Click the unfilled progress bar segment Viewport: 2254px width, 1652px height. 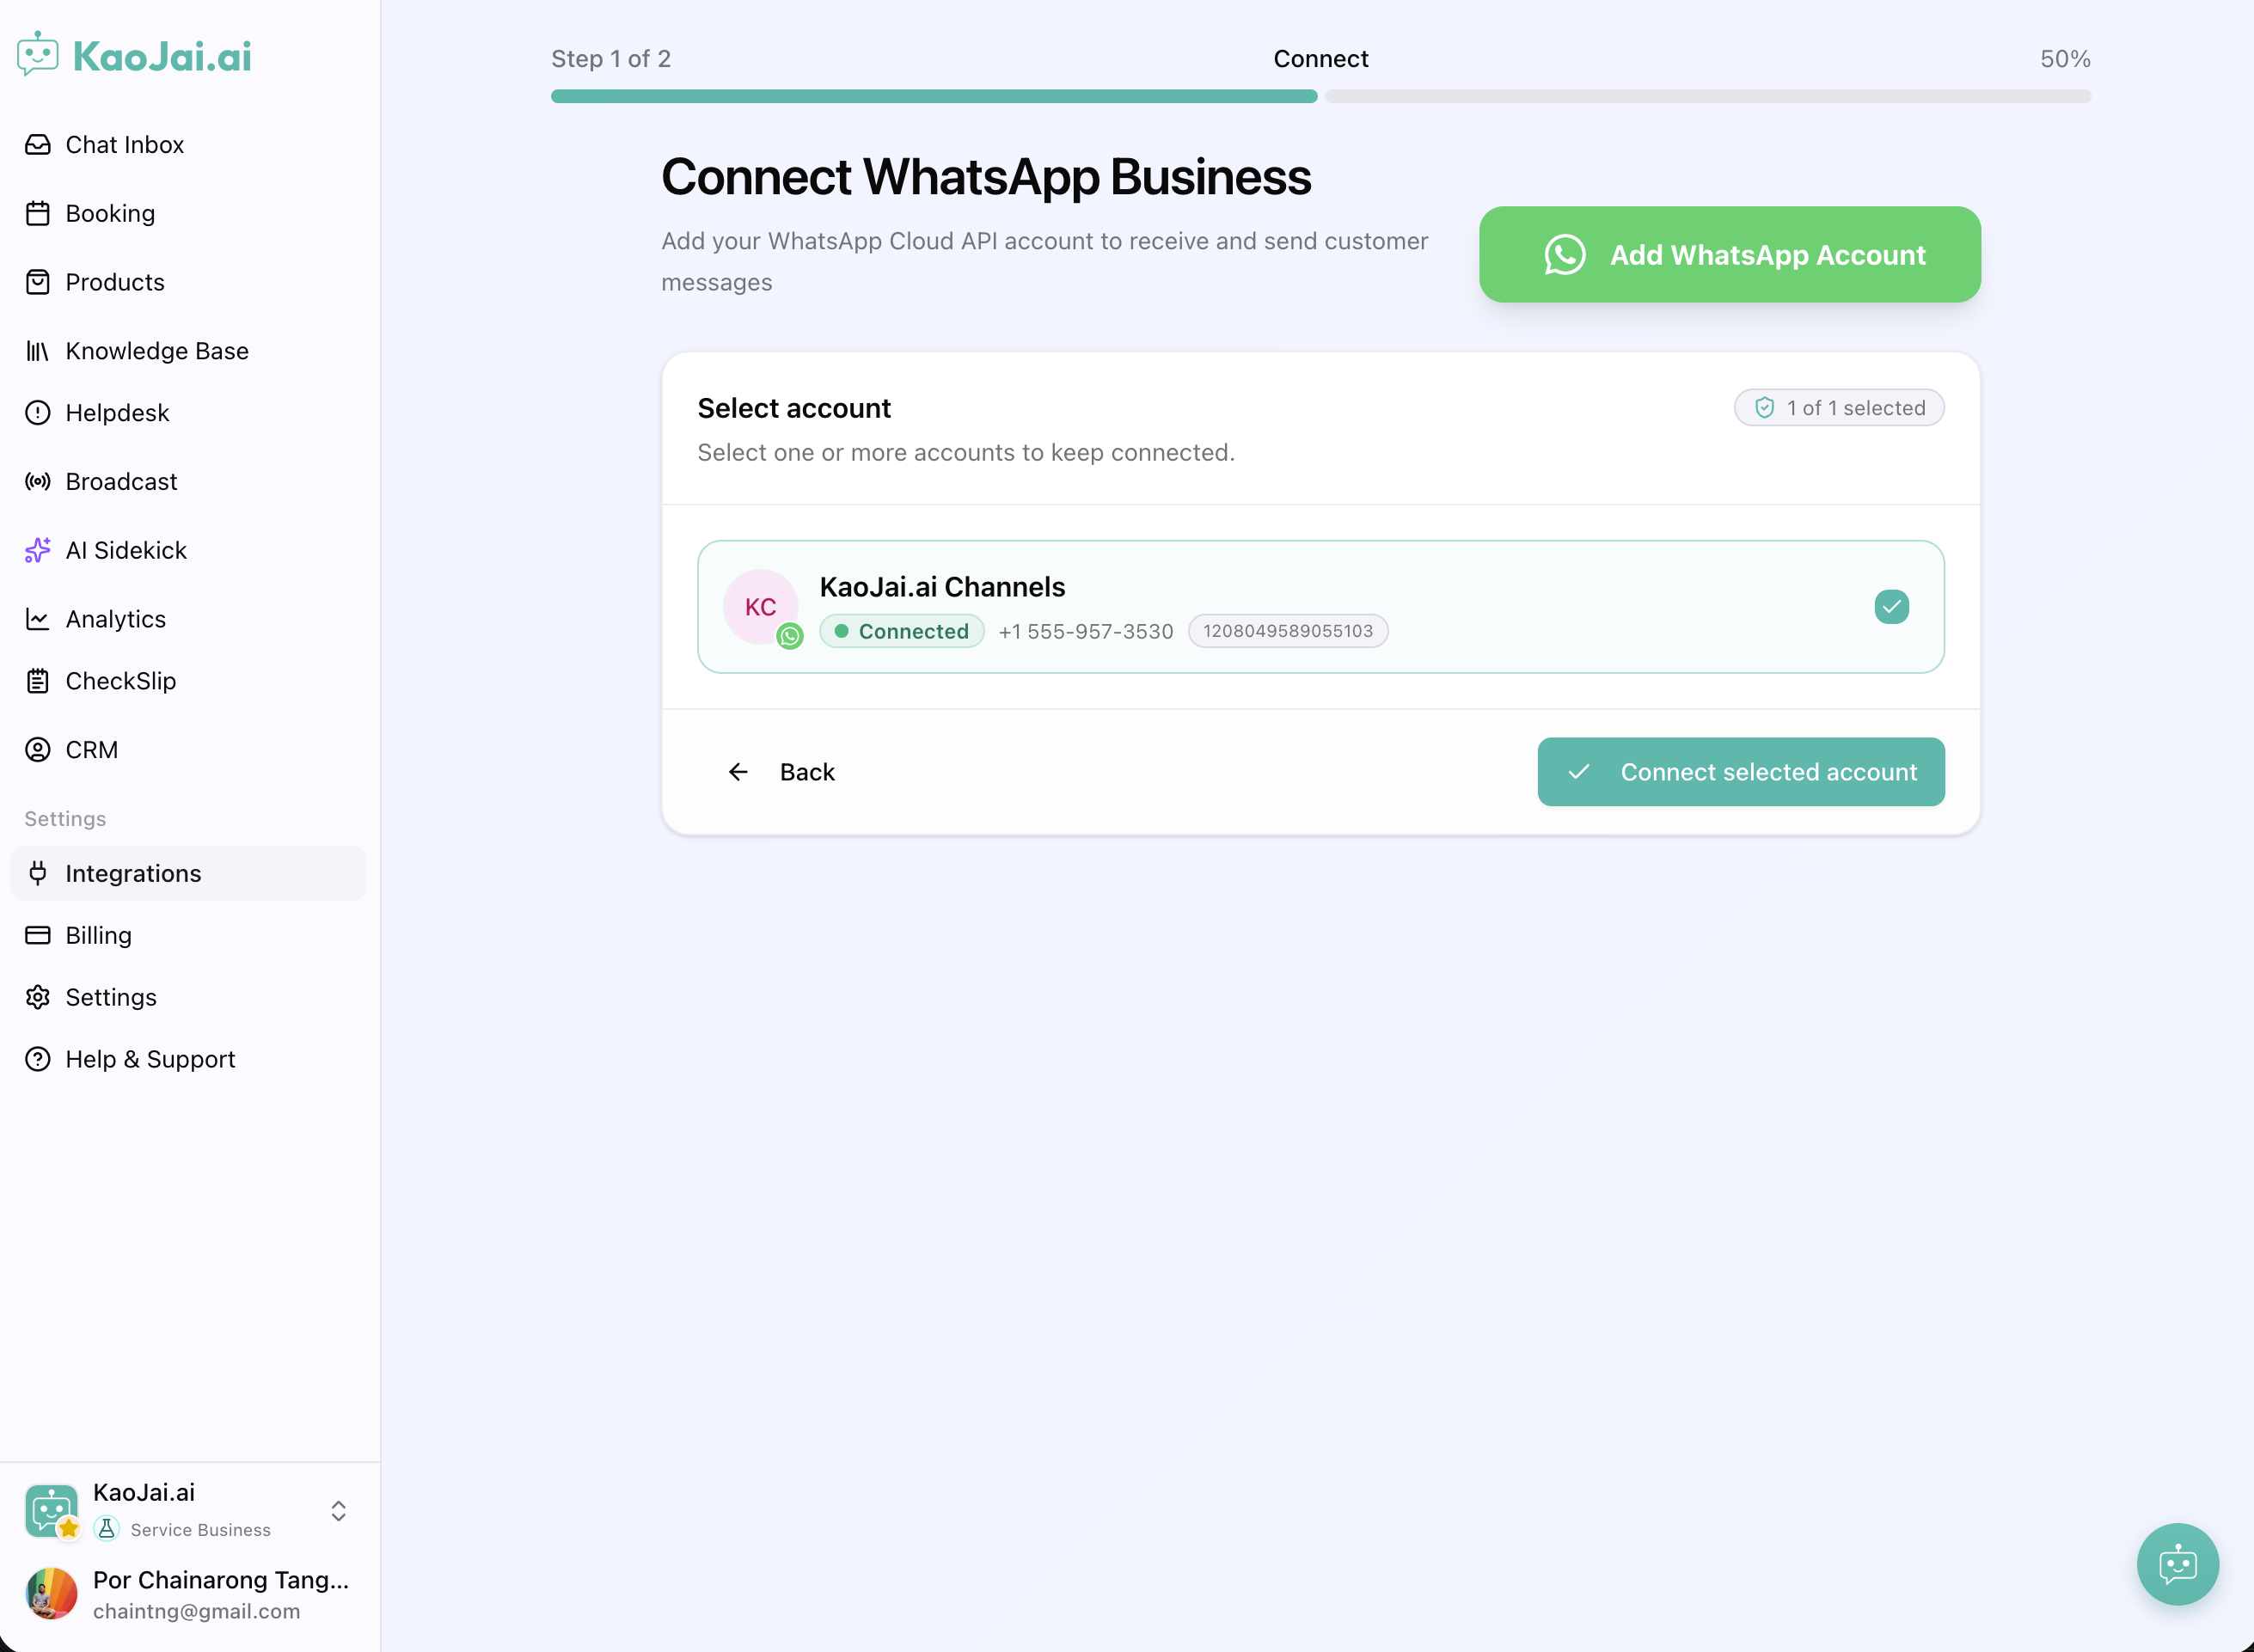coord(1708,96)
